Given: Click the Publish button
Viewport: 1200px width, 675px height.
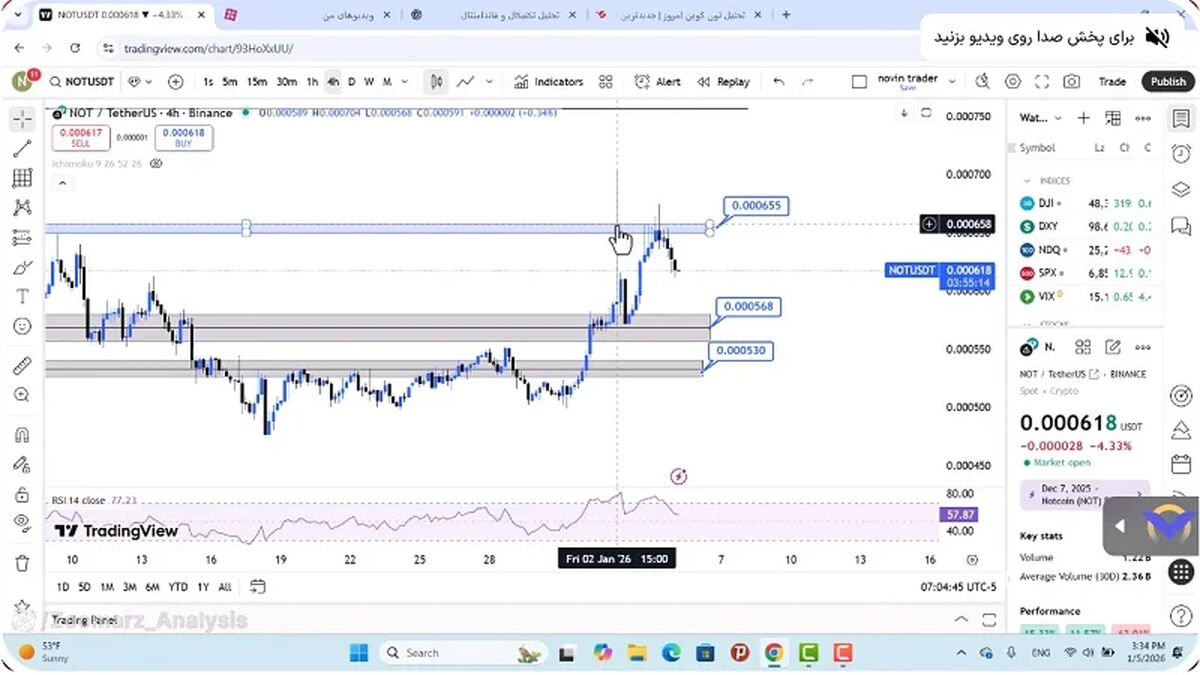Looking at the screenshot, I should click(x=1167, y=82).
